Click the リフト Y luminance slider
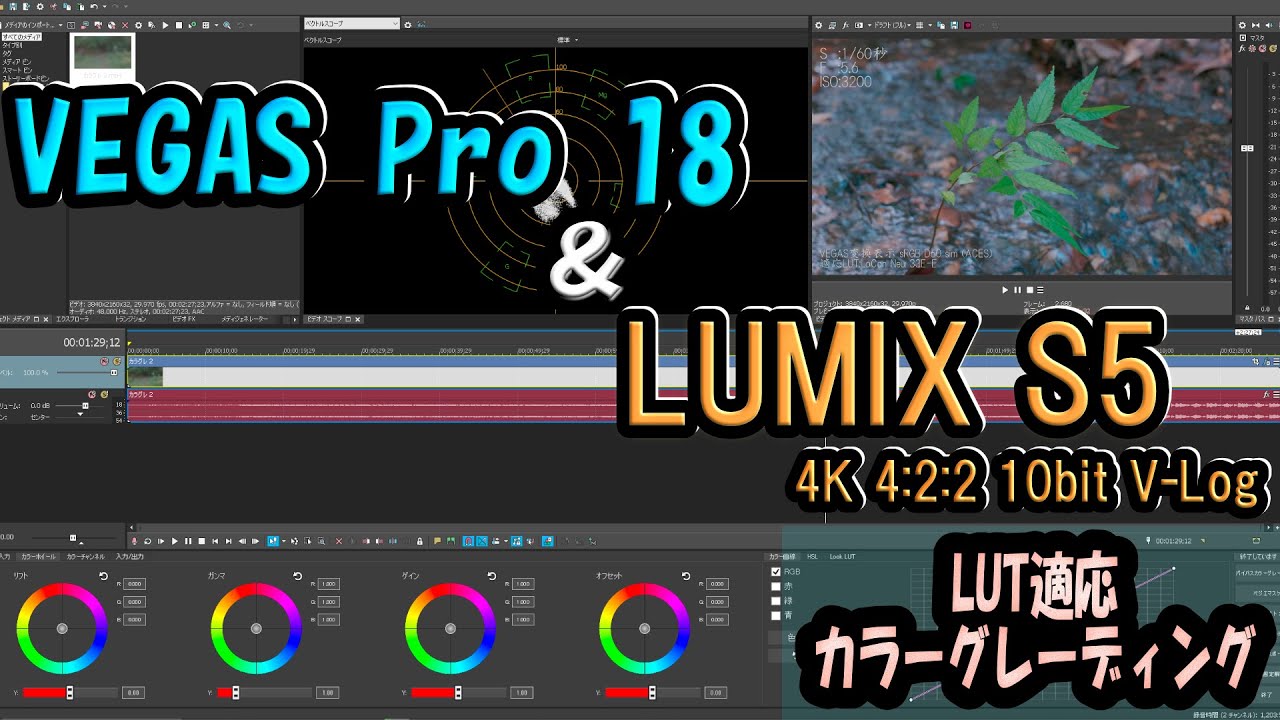This screenshot has width=1280, height=720. click(69, 692)
